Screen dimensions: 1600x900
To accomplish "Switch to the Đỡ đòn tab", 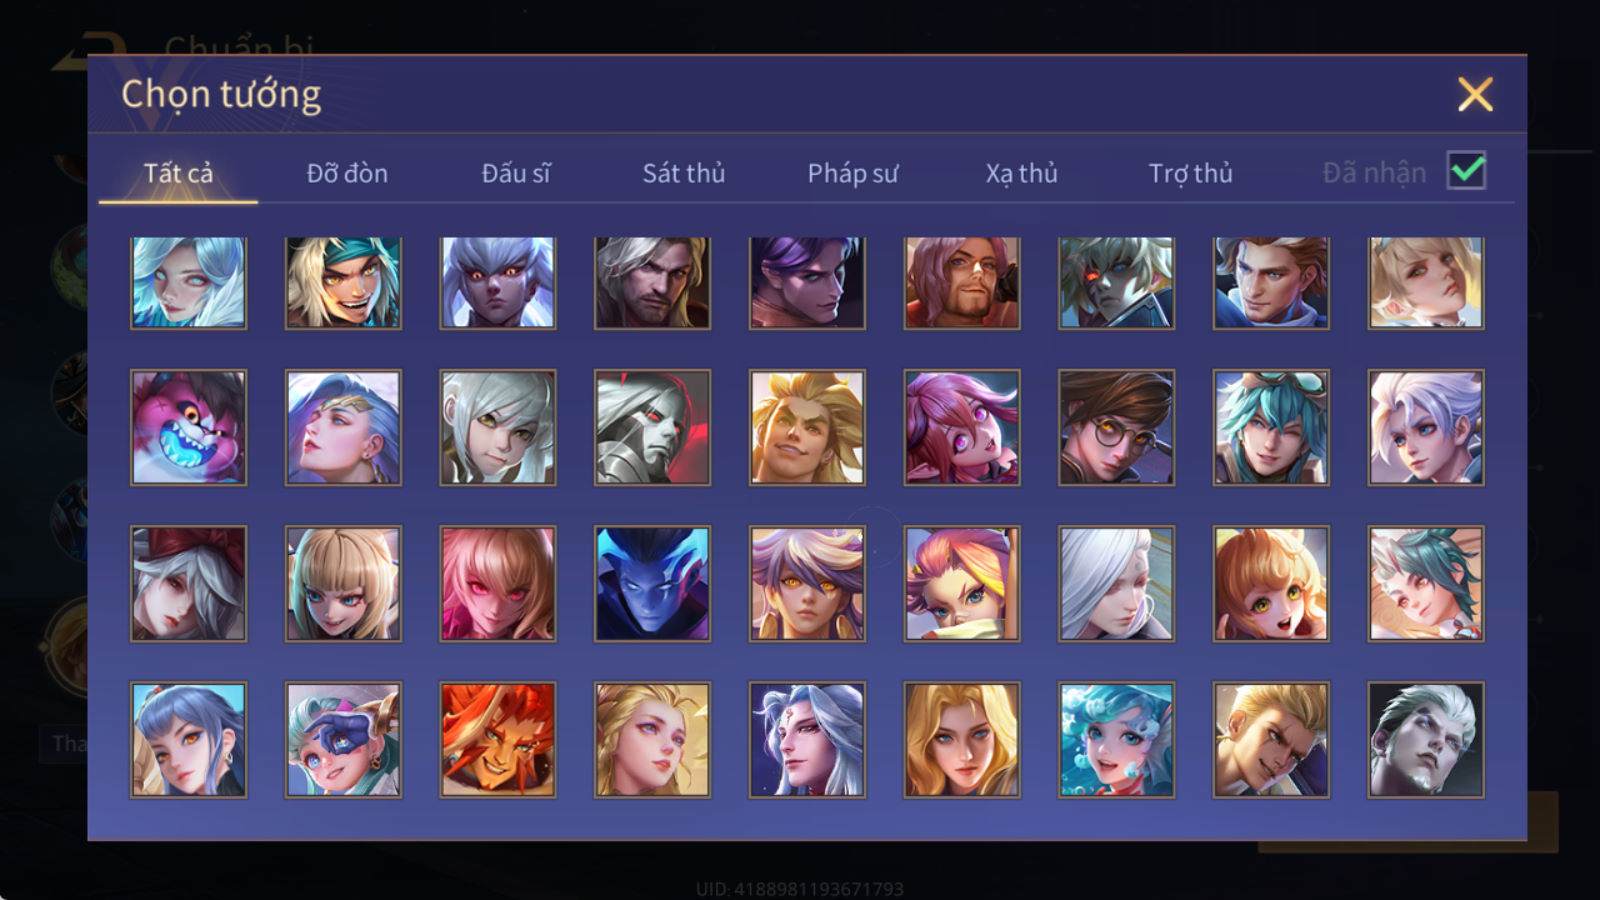I will [347, 173].
